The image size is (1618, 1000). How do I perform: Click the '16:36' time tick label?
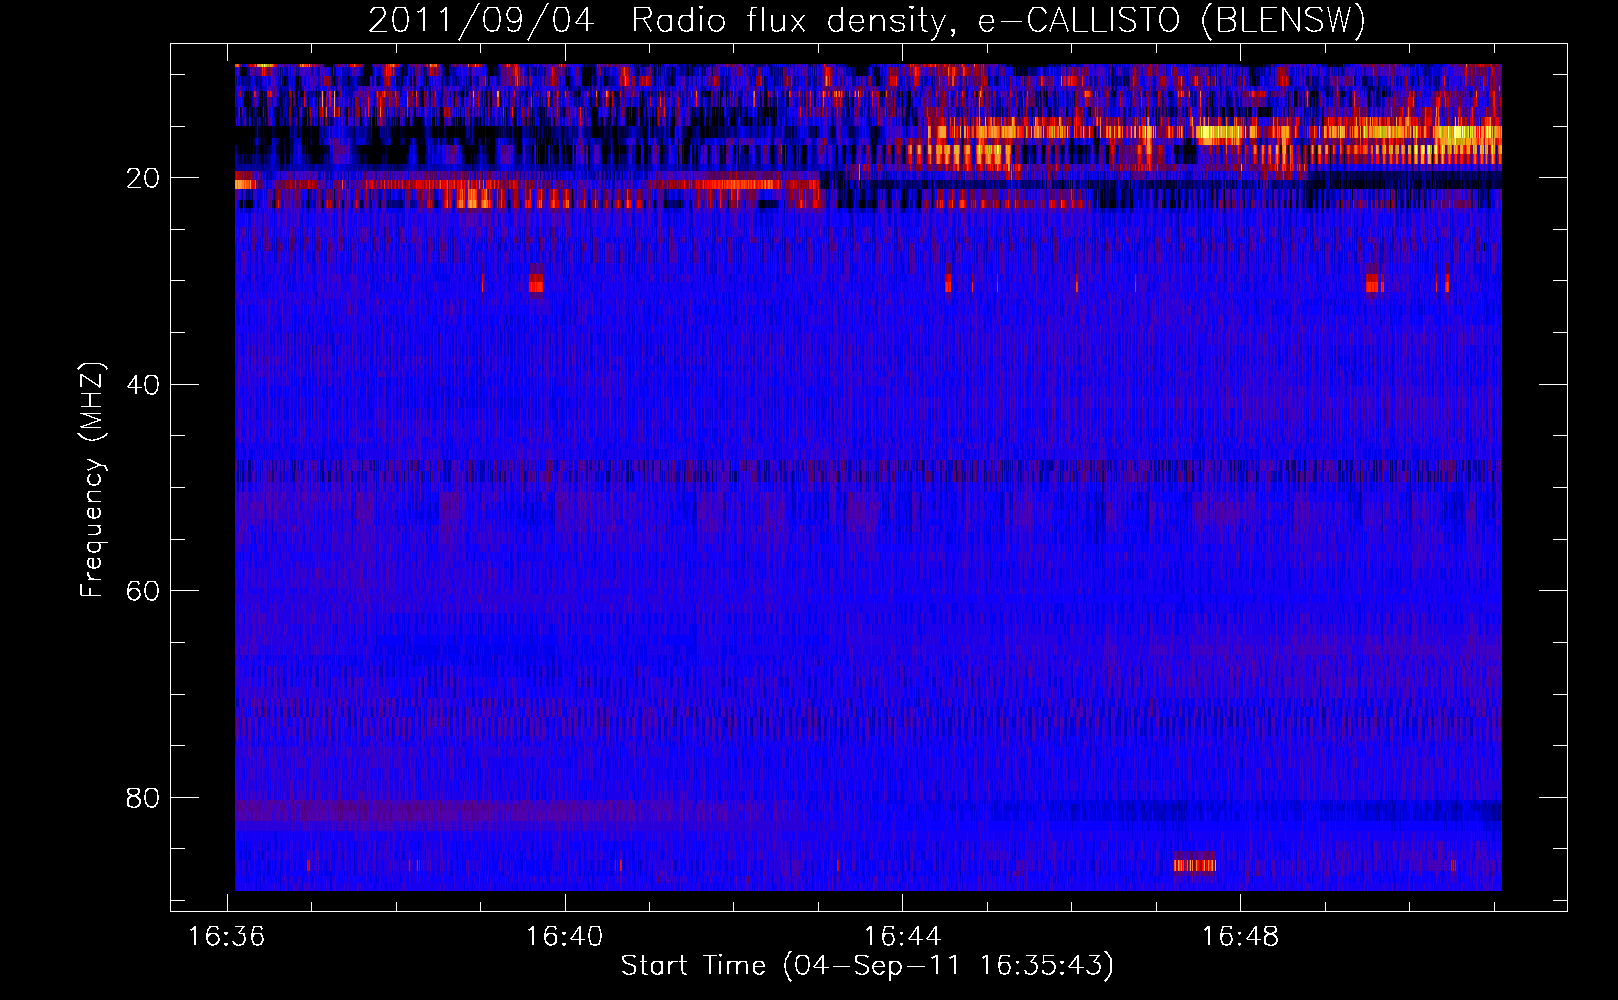click(x=227, y=937)
